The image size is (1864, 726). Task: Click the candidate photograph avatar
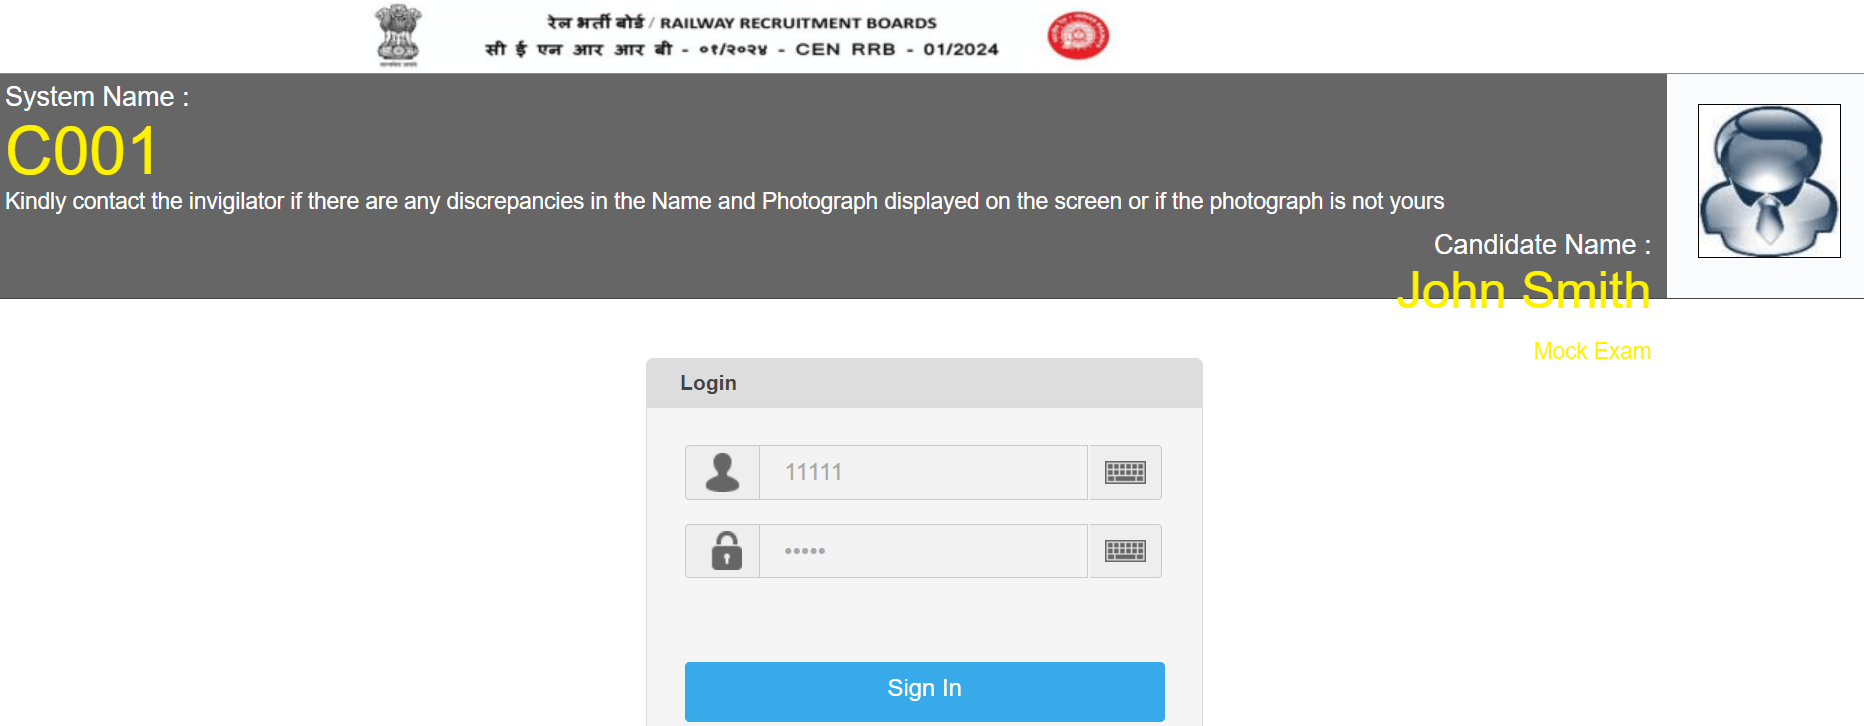(1769, 181)
